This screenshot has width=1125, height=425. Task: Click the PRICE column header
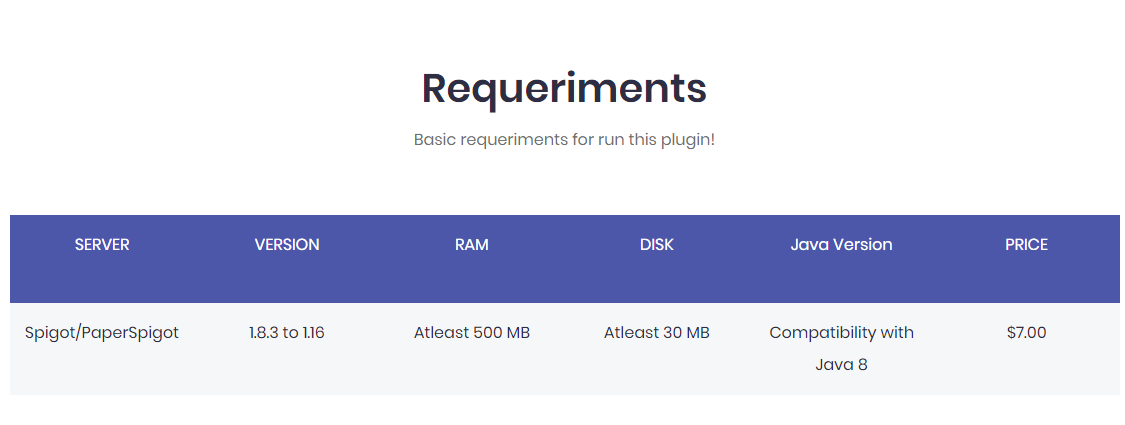(1026, 244)
